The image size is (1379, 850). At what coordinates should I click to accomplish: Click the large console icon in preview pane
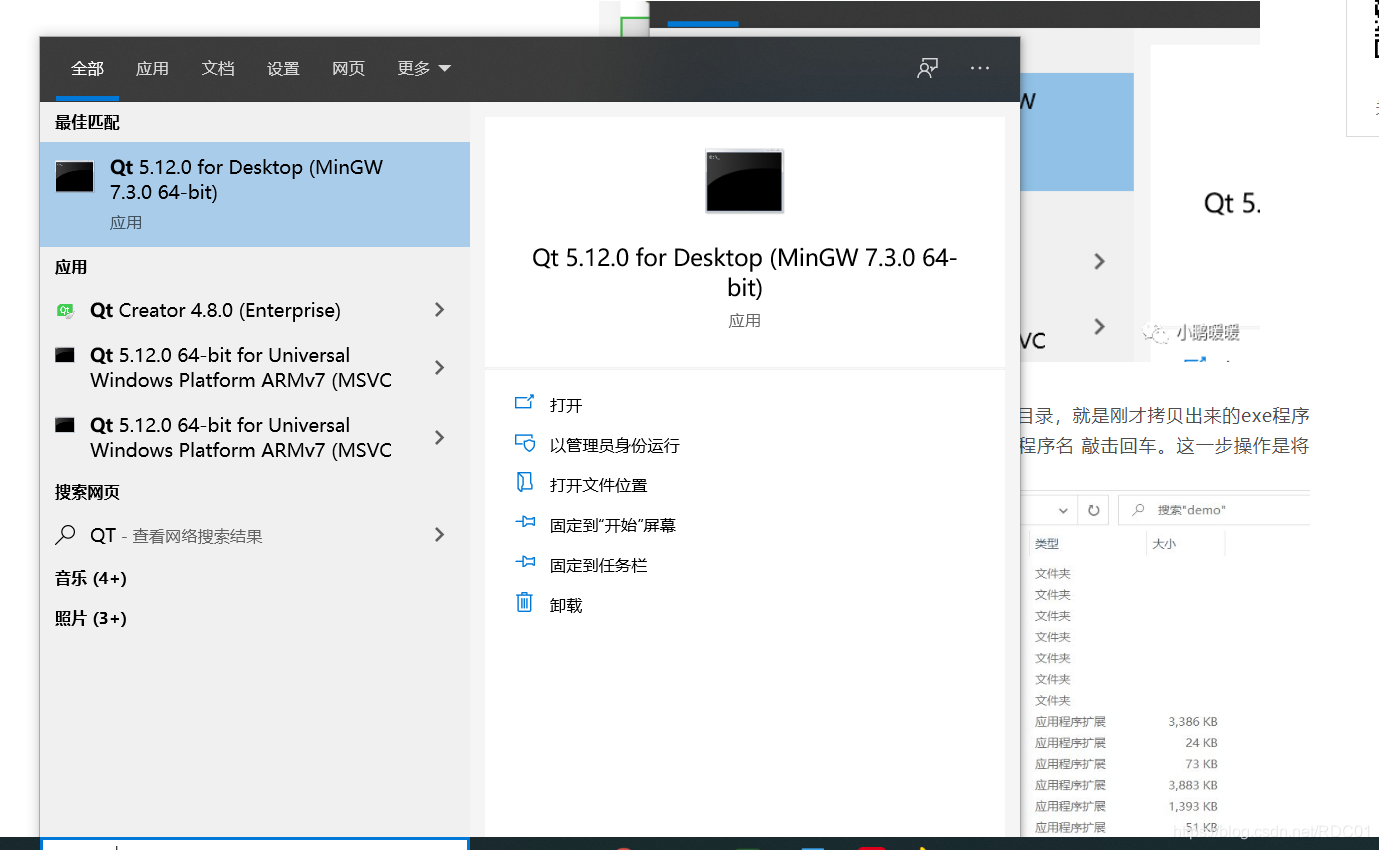(744, 181)
